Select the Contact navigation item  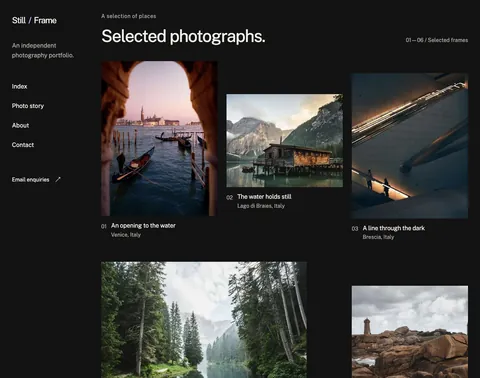click(x=23, y=145)
